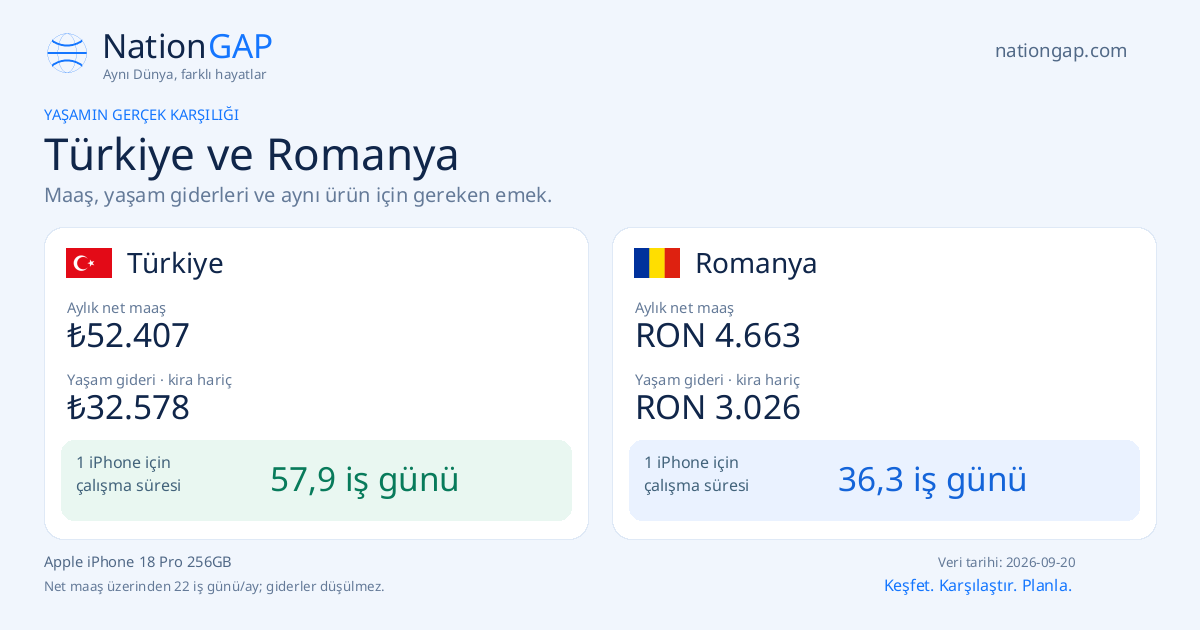1200x630 pixels.
Task: Click 'Aylık net maaş' label in Romanya card
Action: pyautogui.click(x=684, y=308)
